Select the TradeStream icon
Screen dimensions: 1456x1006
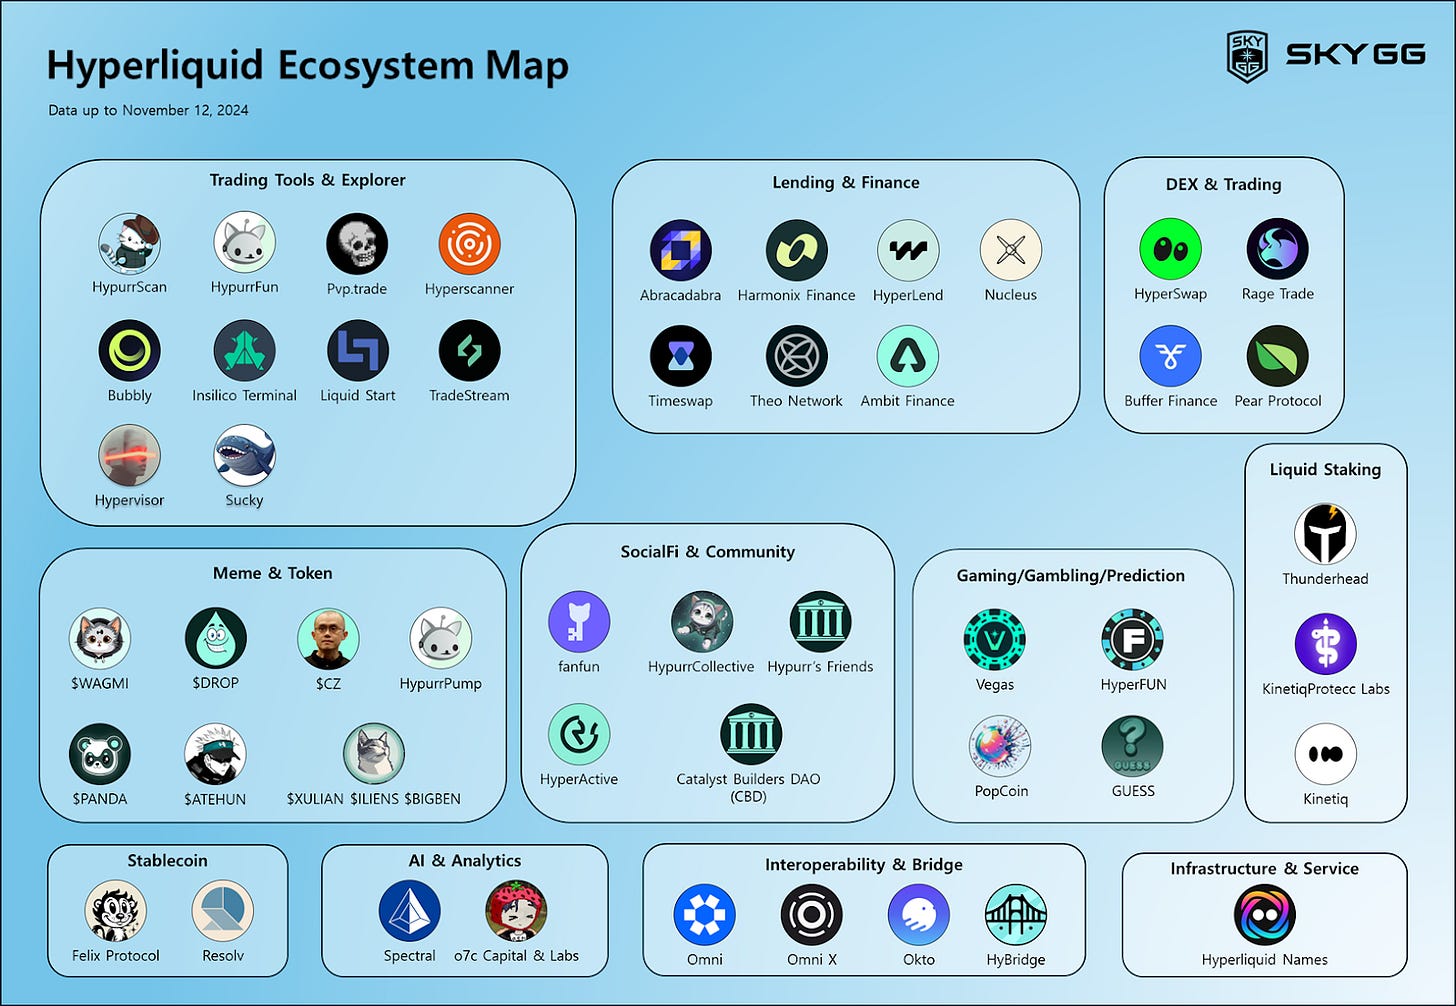pyautogui.click(x=469, y=351)
